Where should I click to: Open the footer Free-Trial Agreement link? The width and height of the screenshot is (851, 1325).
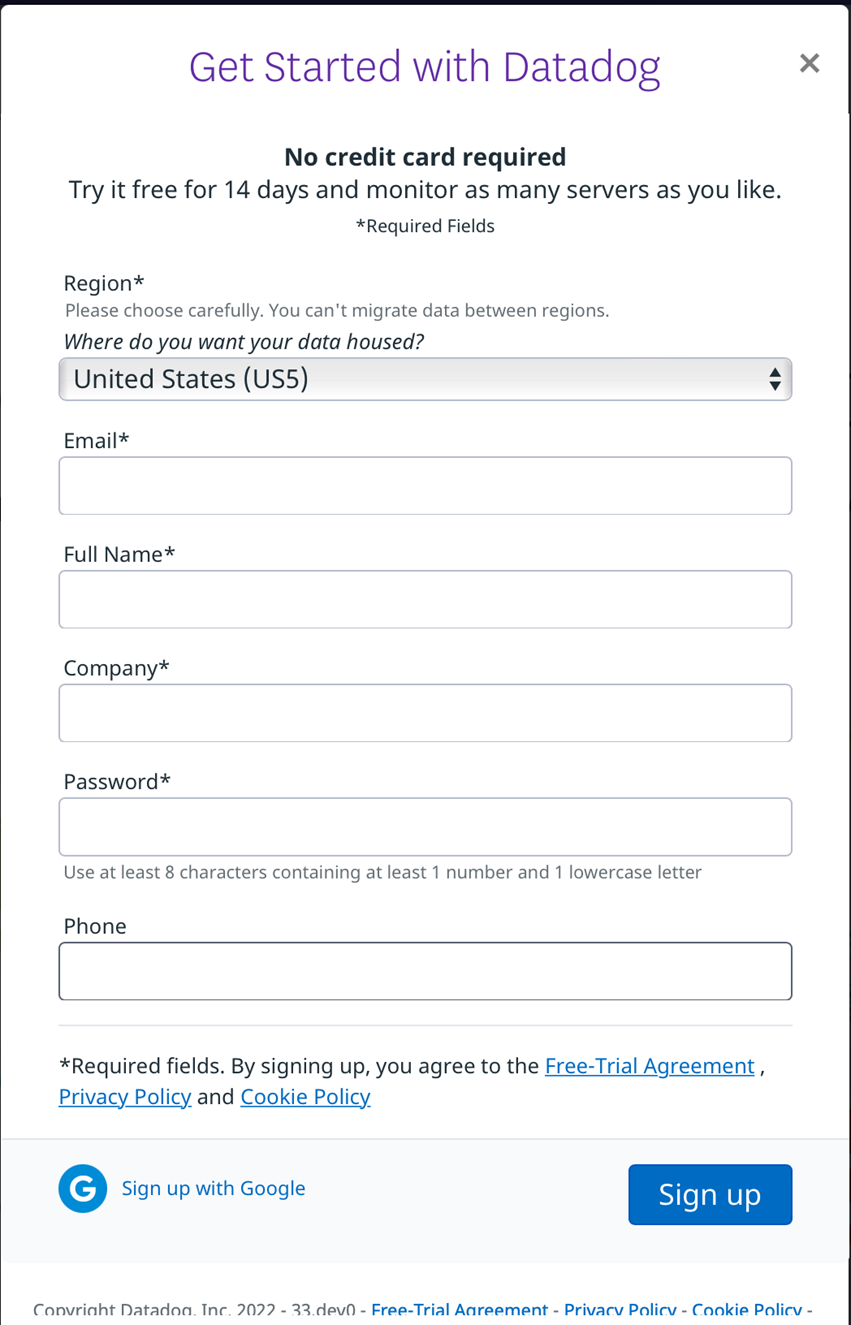coord(459,1310)
